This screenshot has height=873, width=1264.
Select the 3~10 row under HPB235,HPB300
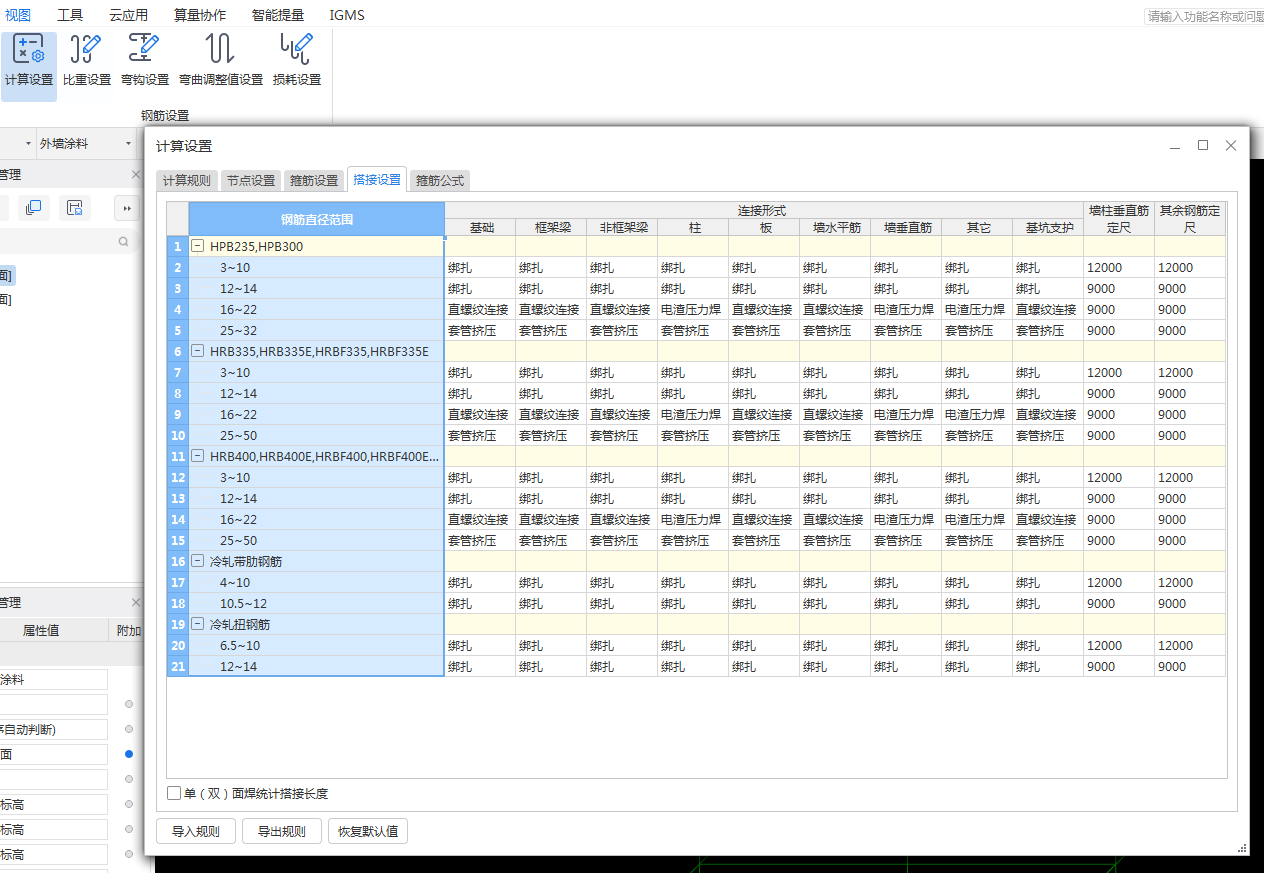317,267
